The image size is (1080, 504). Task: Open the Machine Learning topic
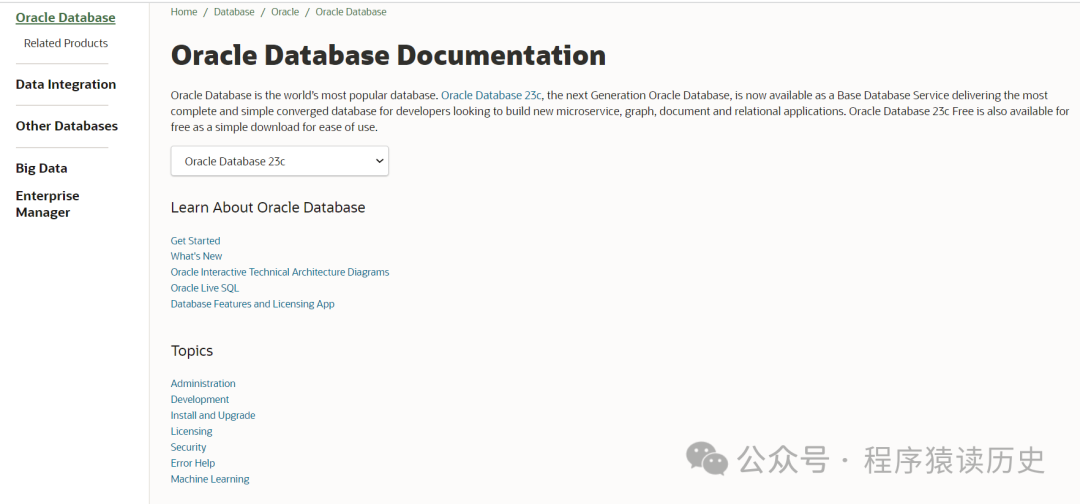pos(209,480)
